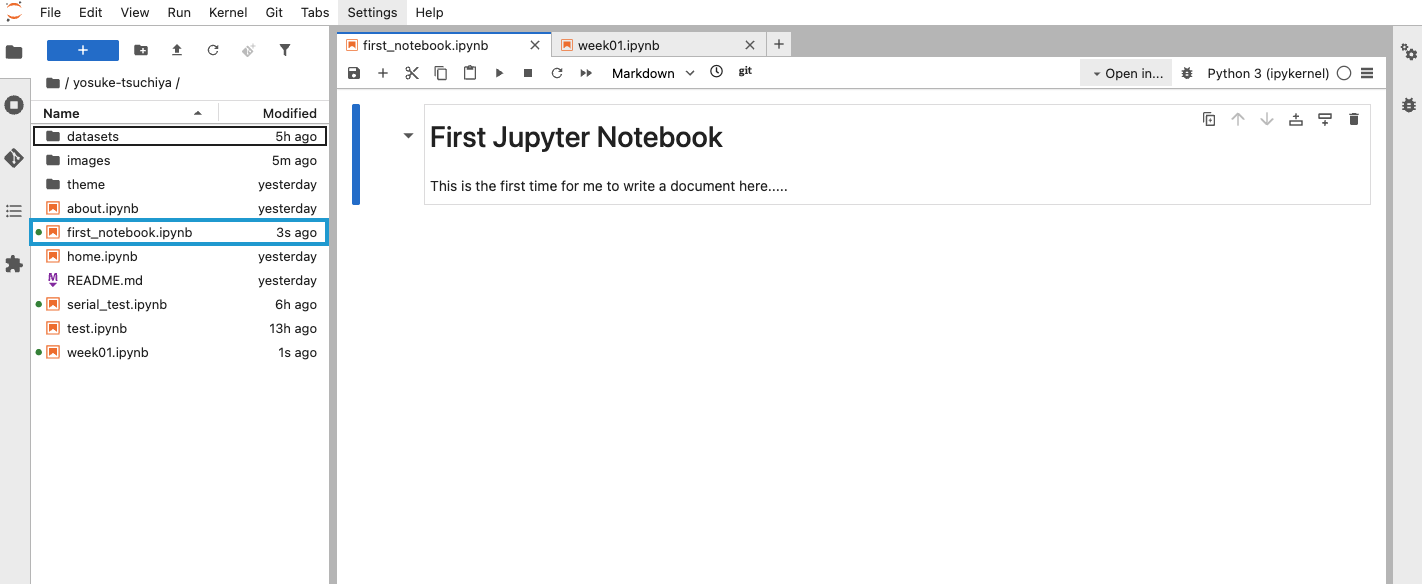Save the notebook with the floppy disk icon
This screenshot has width=1422, height=584.
pos(353,73)
